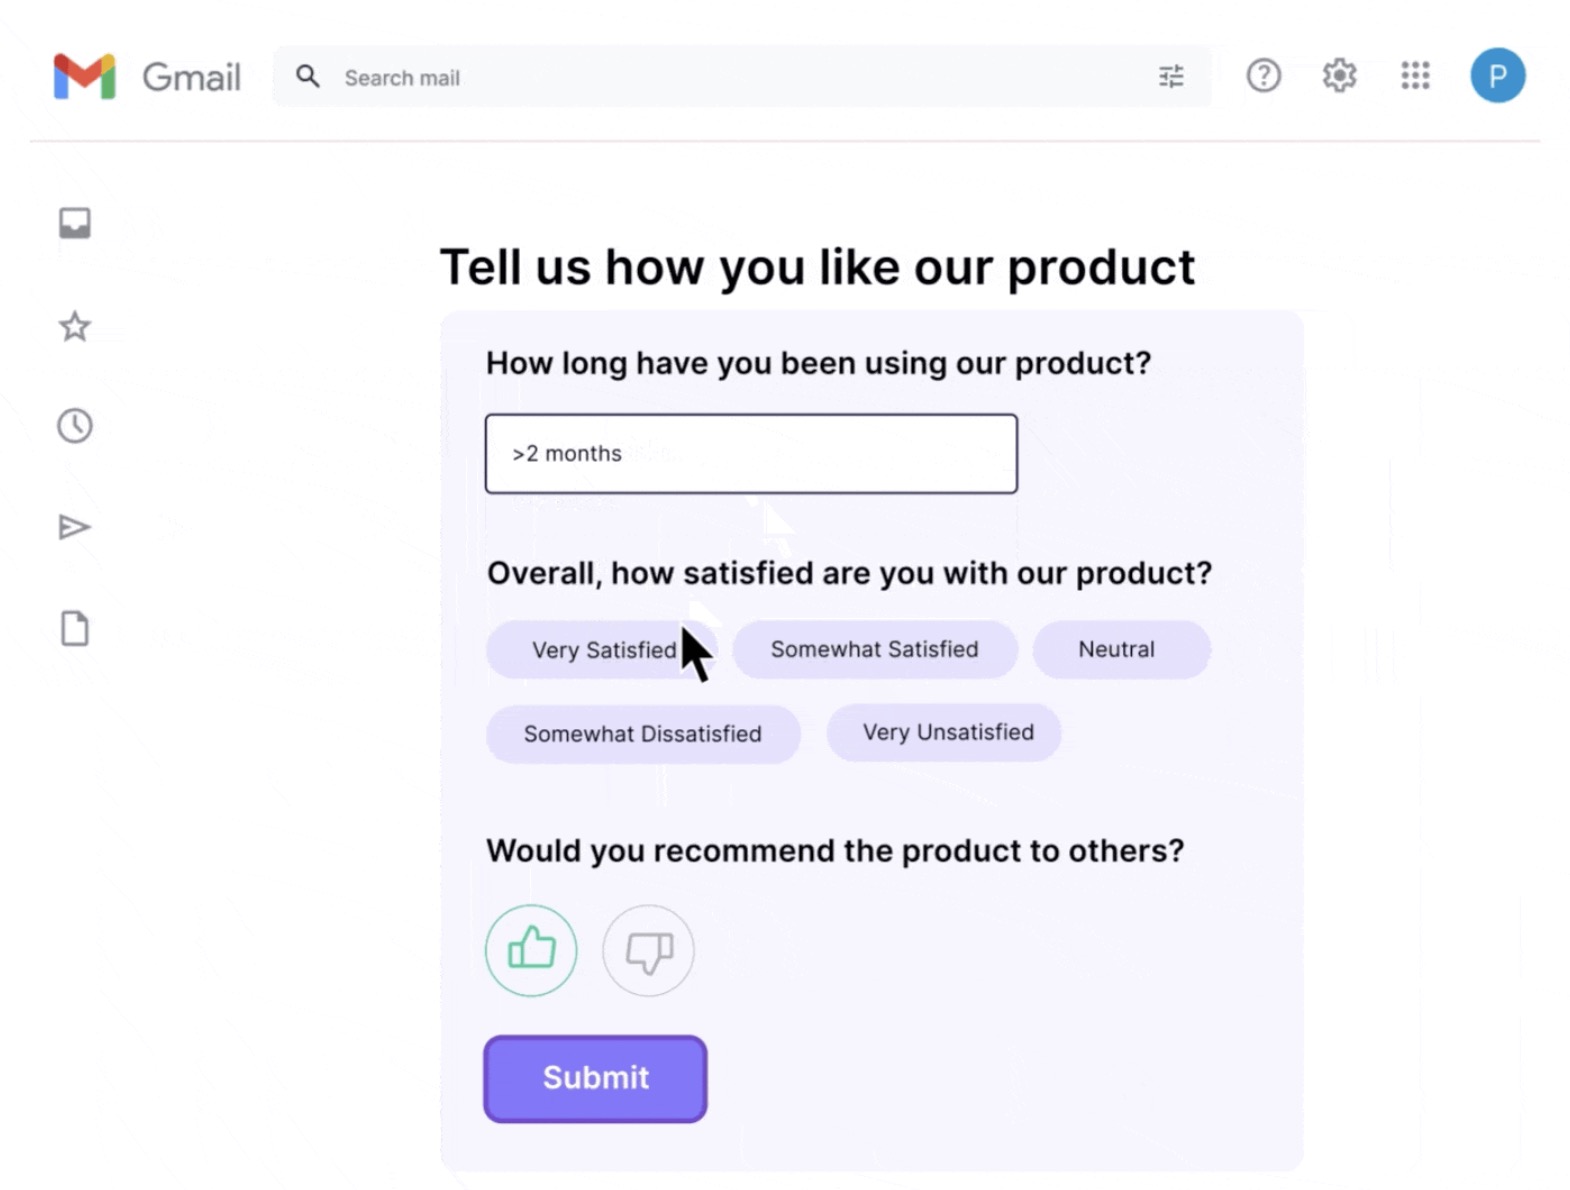Choose the Somewhat Dissatisfied option

point(642,734)
